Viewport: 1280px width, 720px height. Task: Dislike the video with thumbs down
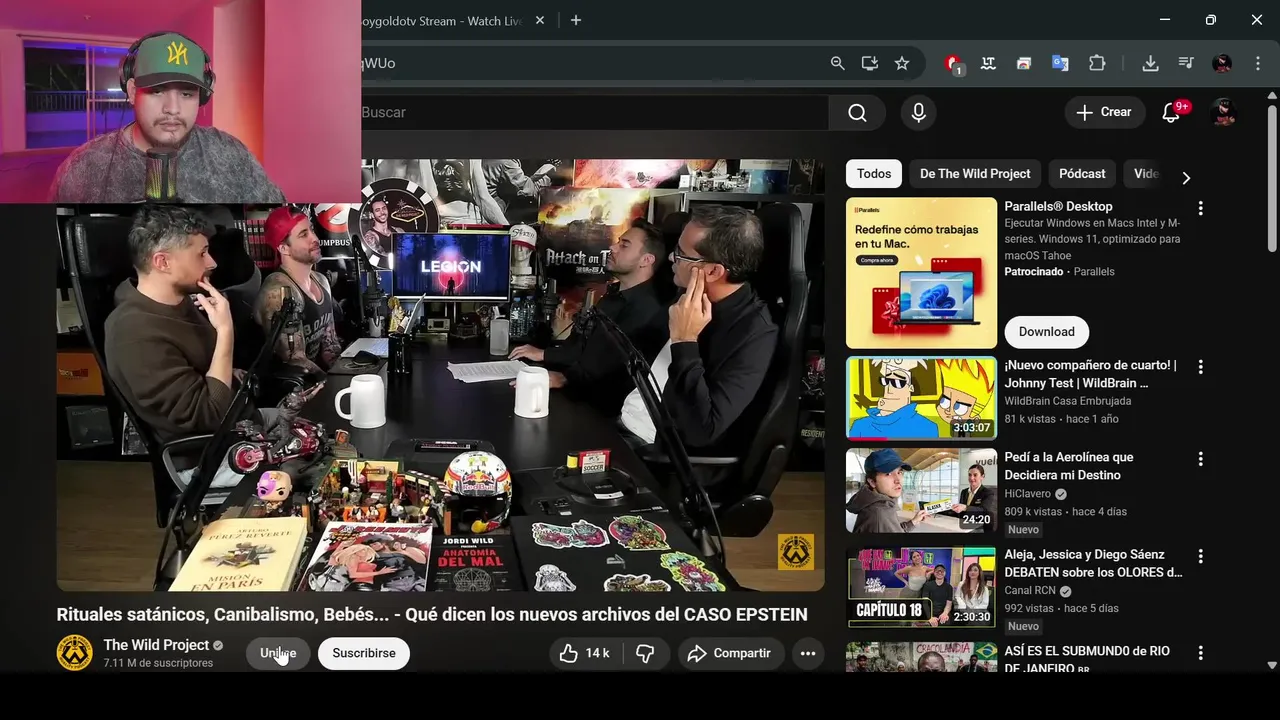646,653
